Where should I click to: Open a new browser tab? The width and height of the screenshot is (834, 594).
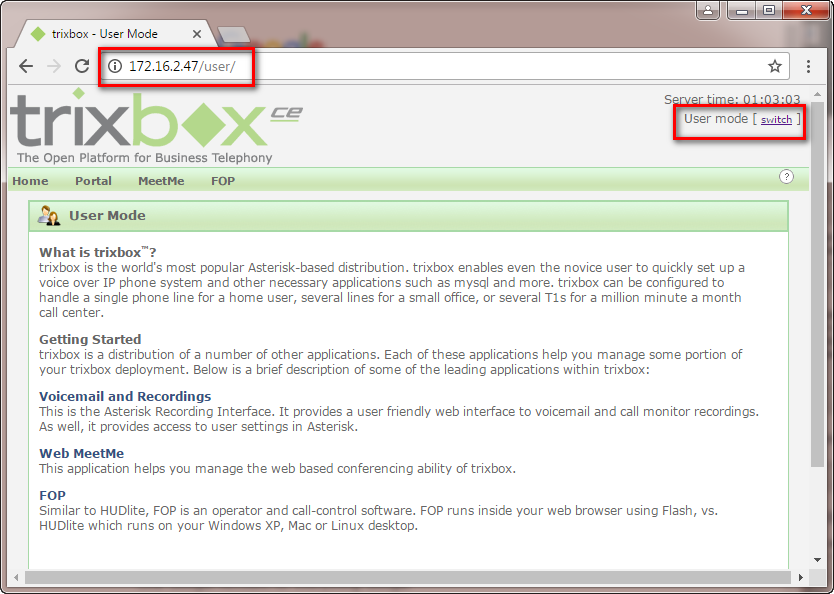pyautogui.click(x=232, y=33)
